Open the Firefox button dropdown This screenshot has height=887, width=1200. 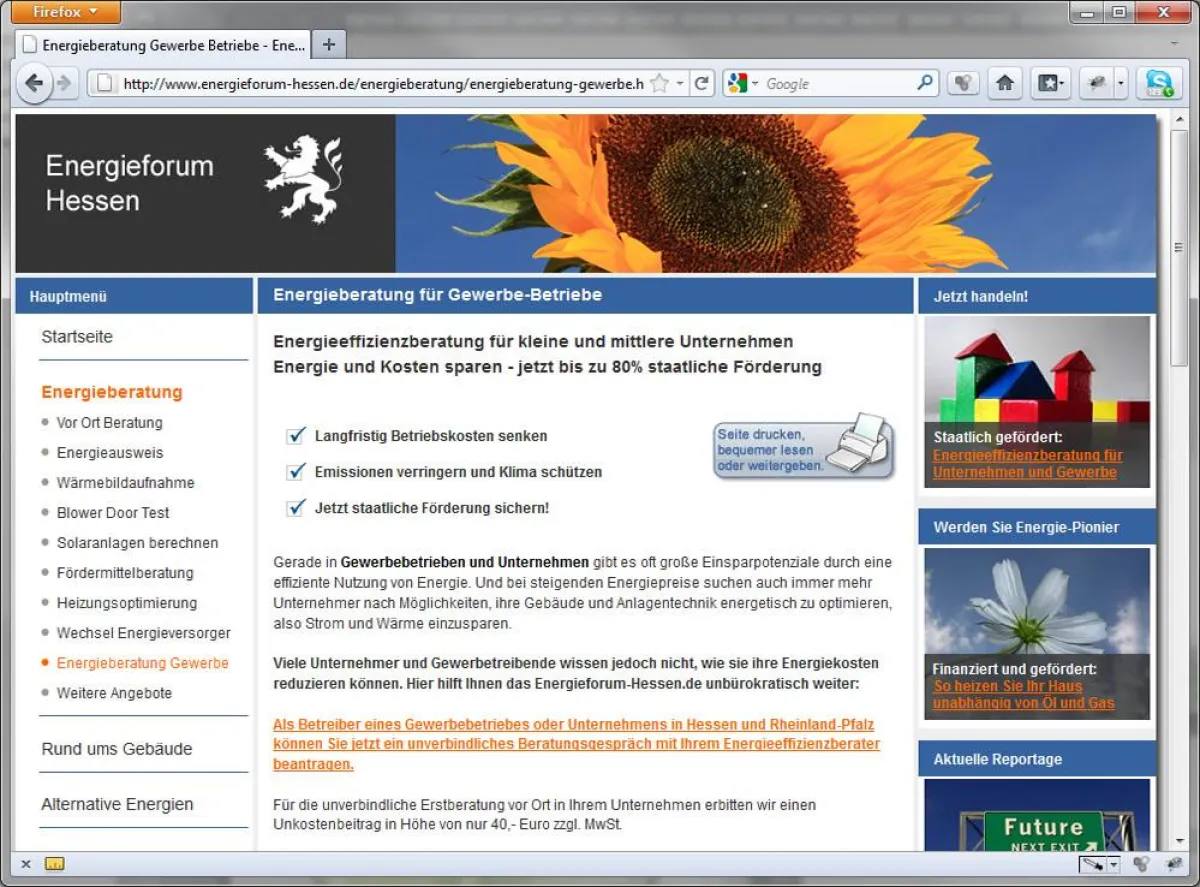[64, 12]
